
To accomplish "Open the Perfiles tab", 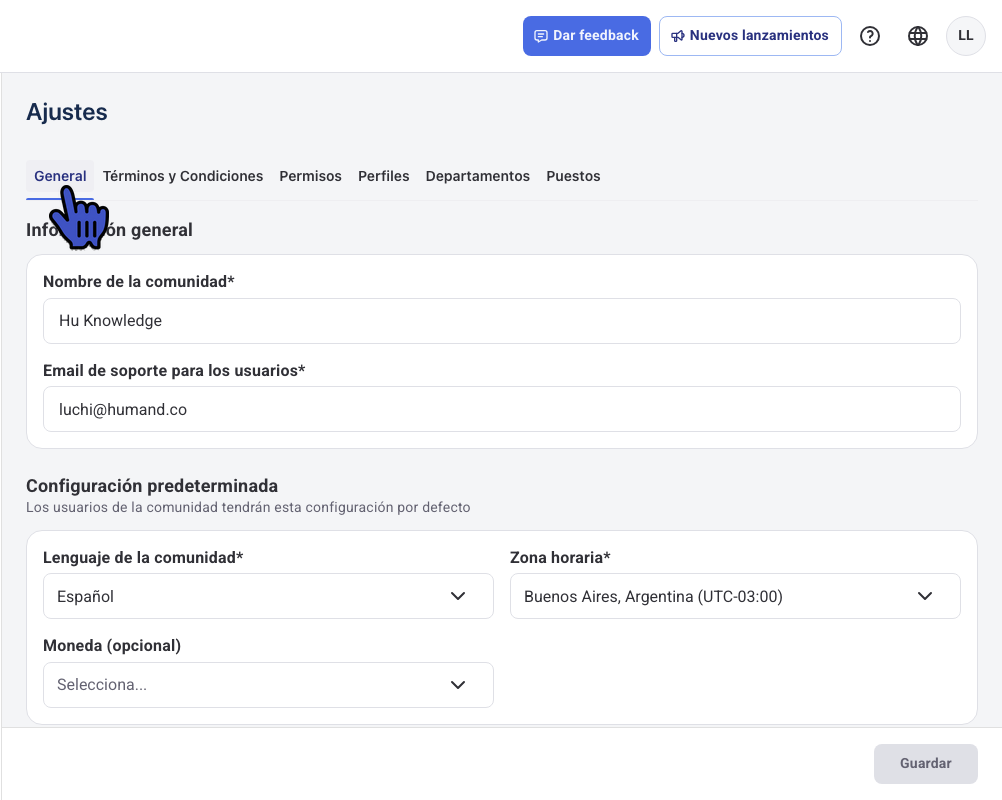I will point(383,176).
